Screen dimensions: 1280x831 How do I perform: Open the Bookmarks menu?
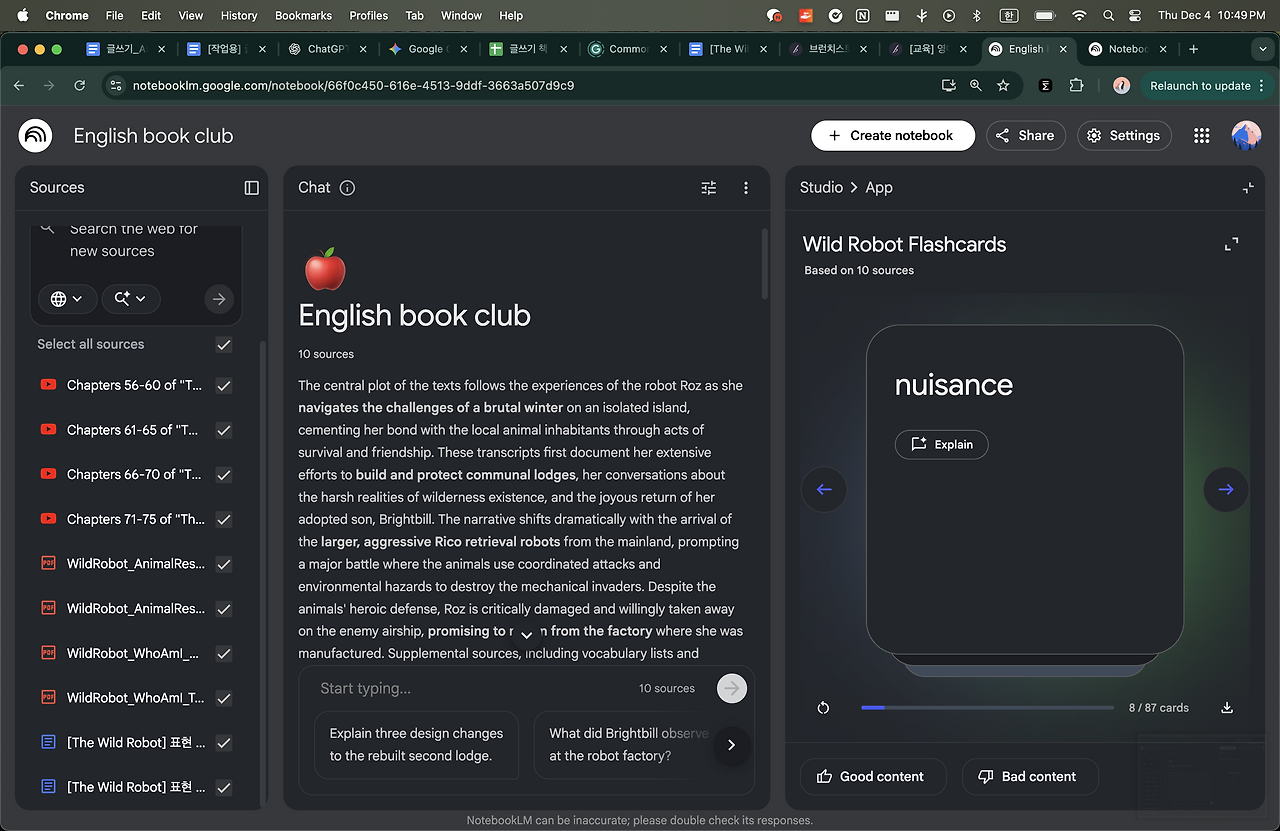tap(303, 16)
